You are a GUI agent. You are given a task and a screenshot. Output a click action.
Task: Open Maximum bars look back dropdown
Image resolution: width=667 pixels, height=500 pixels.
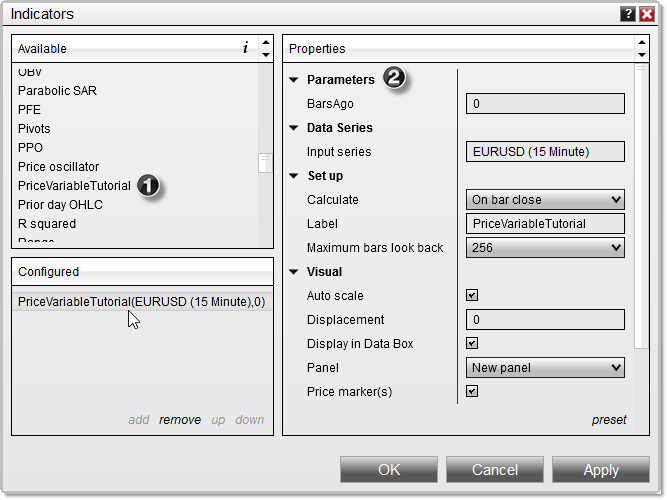point(545,248)
